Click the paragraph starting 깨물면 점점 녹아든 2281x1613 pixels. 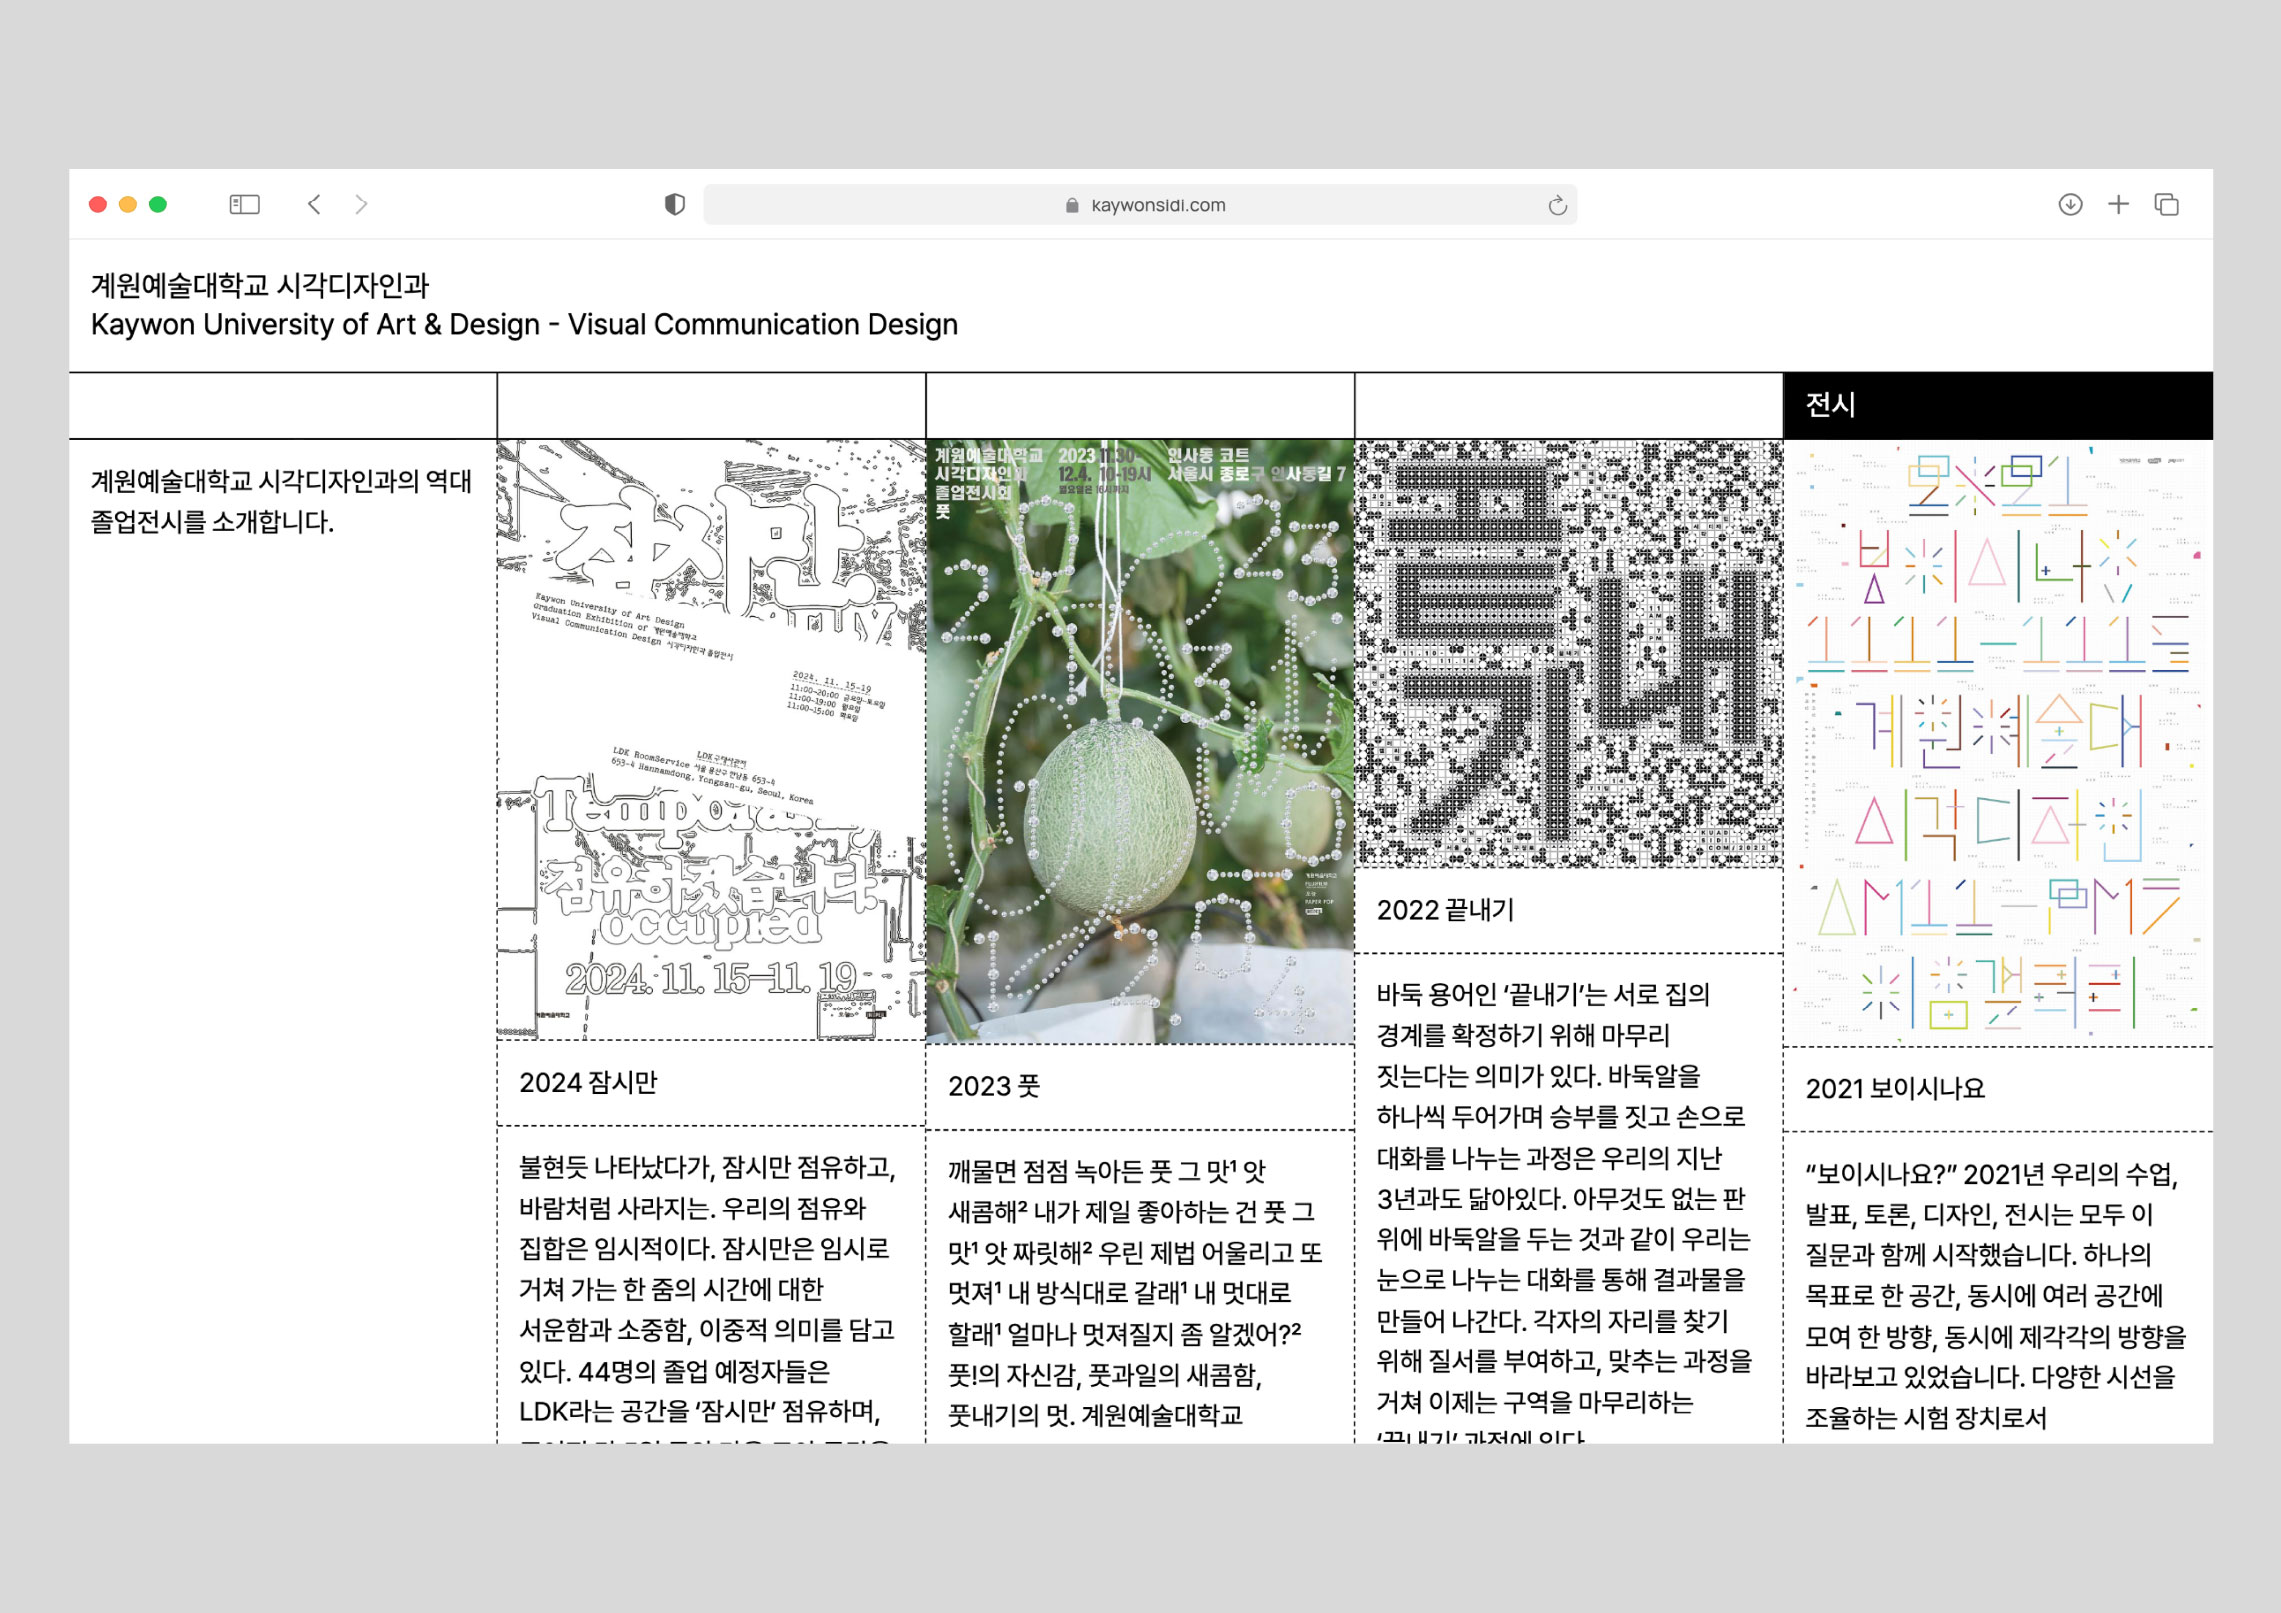coord(1136,1295)
